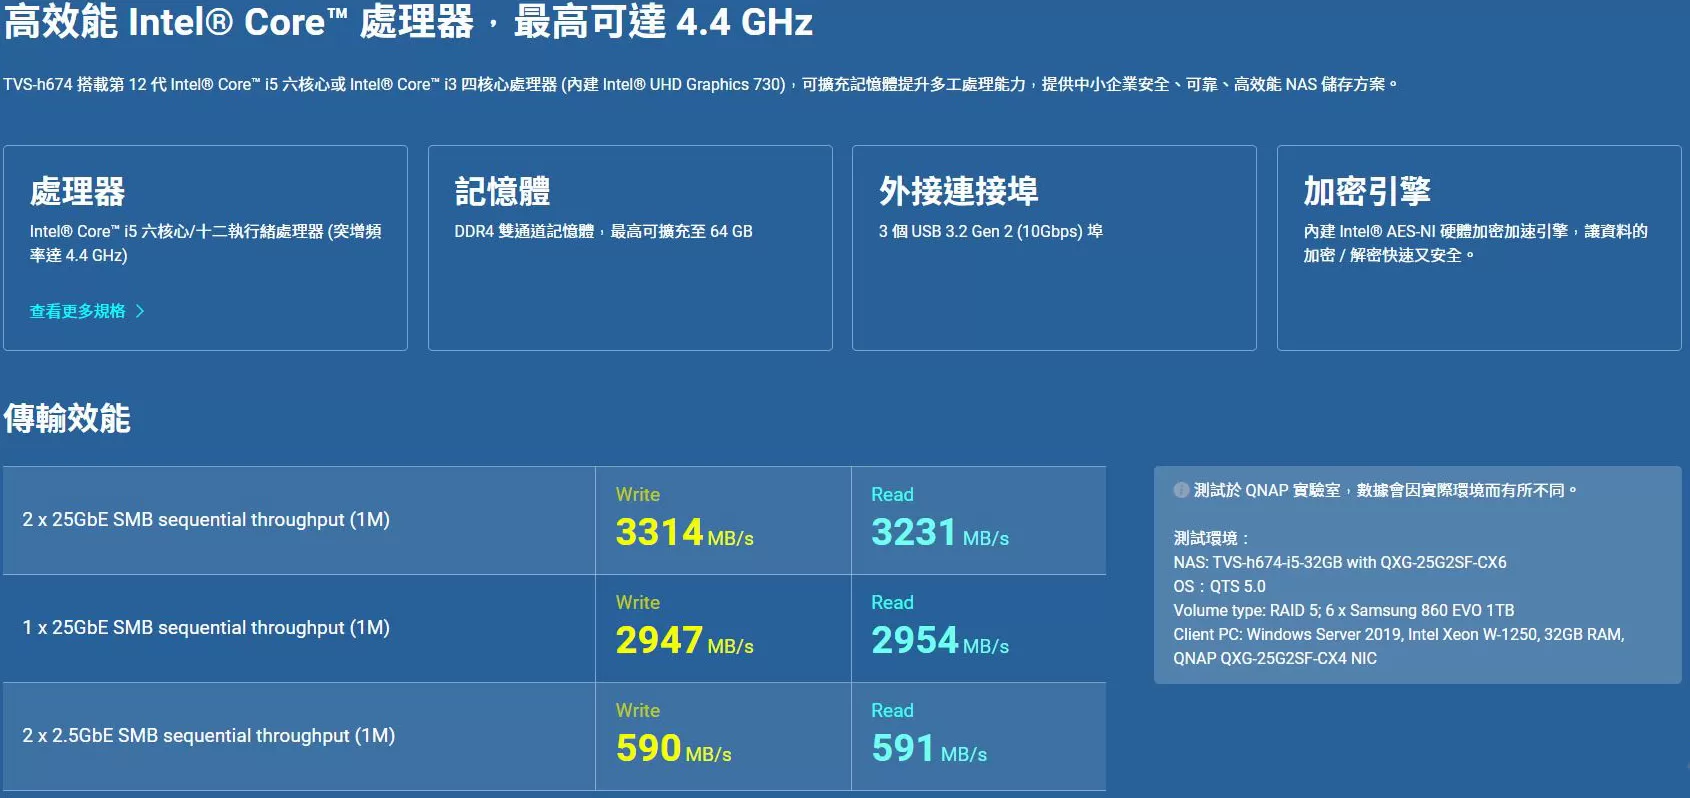Click the NAS: TVS-h674-i5-32GB test environment line
This screenshot has width=1690, height=798.
point(1340,562)
